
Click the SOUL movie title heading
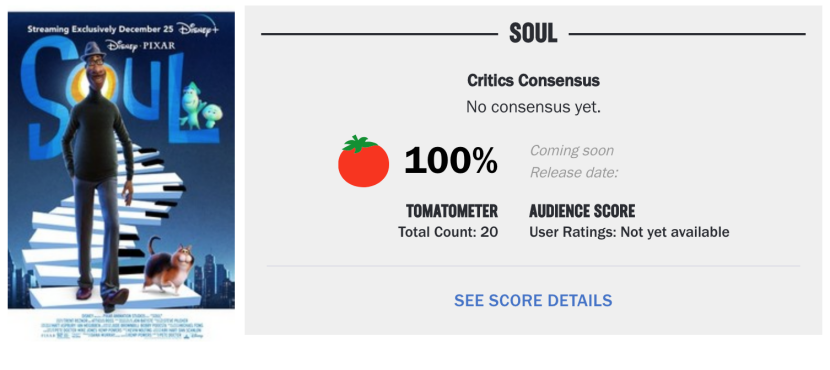533,34
